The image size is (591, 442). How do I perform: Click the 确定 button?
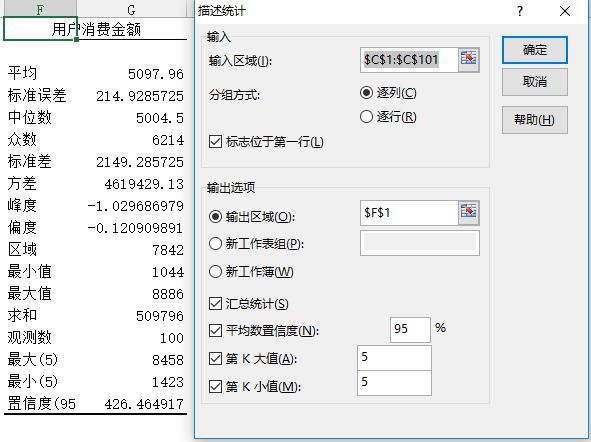(x=534, y=50)
